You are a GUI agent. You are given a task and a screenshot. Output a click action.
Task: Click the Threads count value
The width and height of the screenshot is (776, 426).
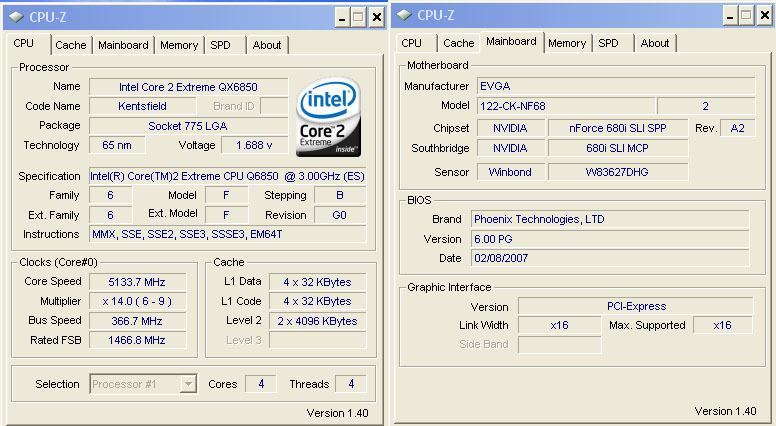coord(351,384)
